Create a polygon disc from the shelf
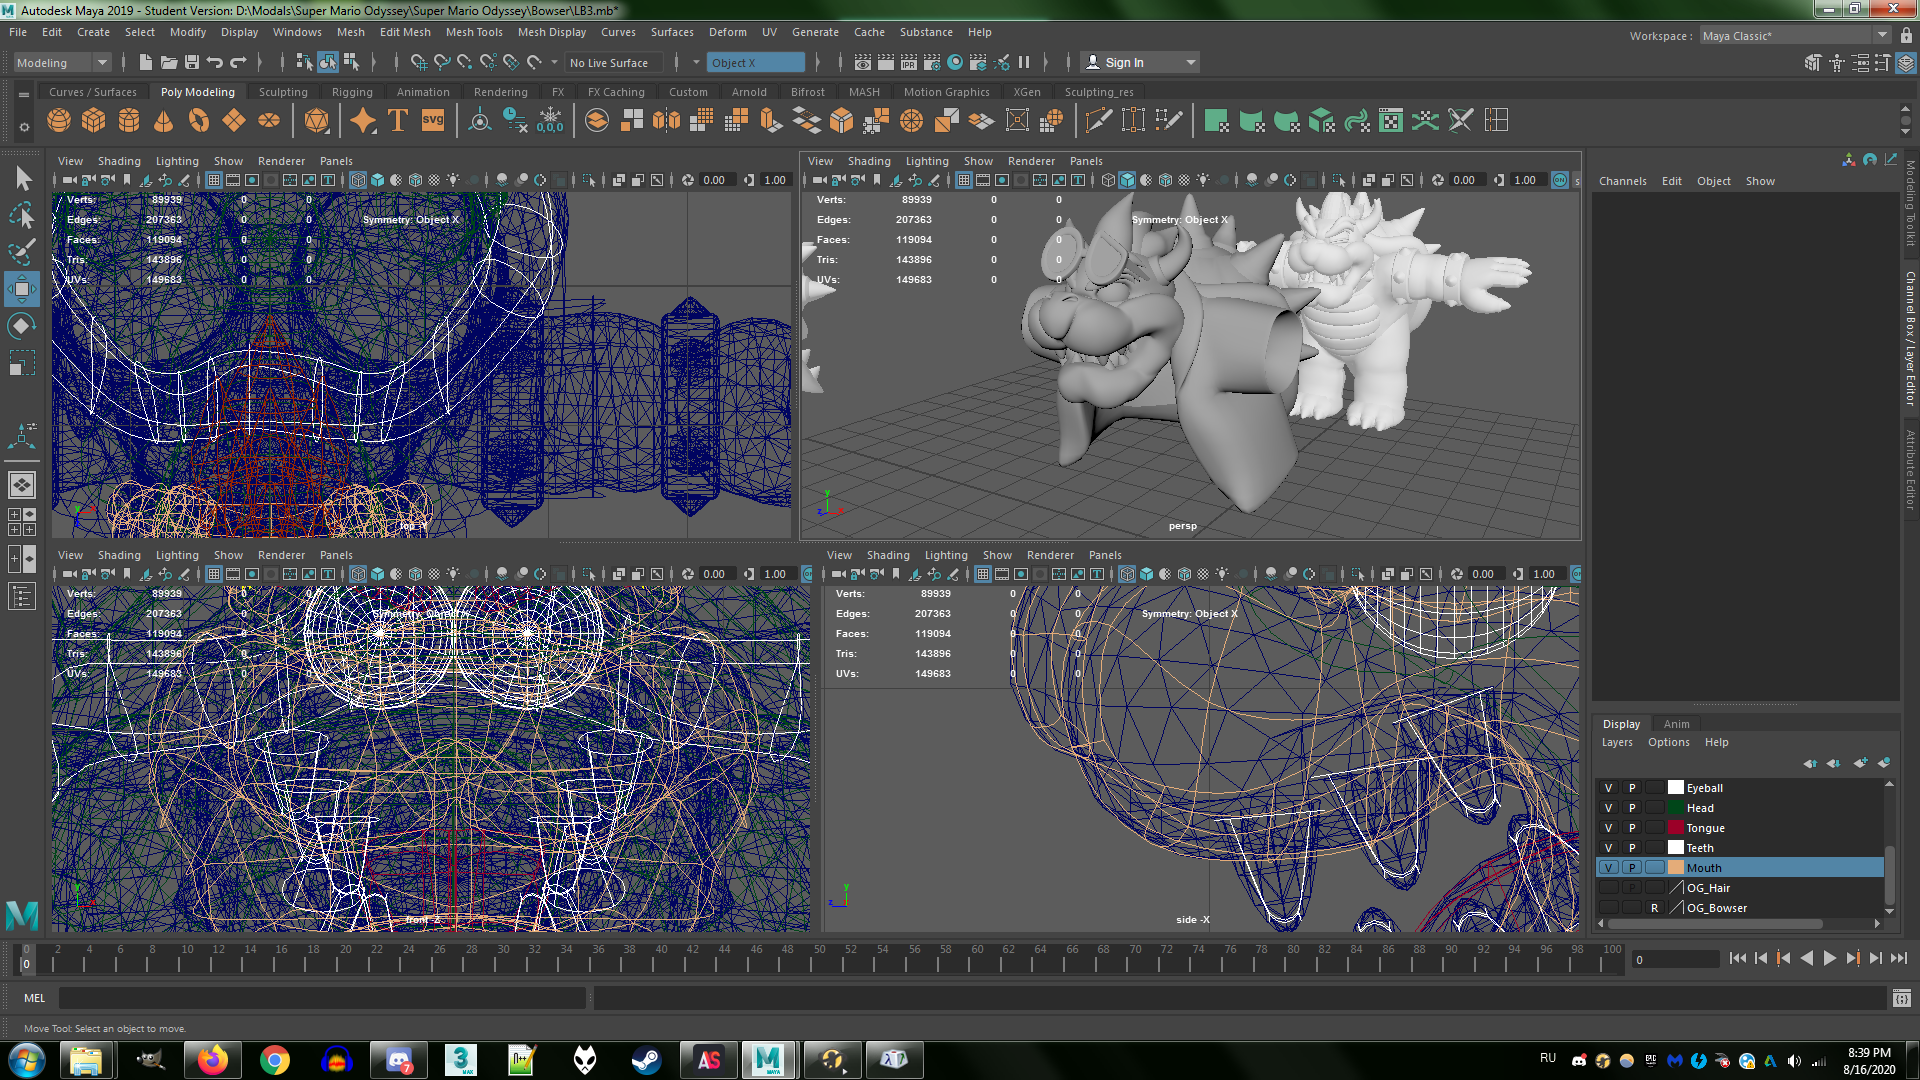1920x1080 pixels. tap(269, 121)
